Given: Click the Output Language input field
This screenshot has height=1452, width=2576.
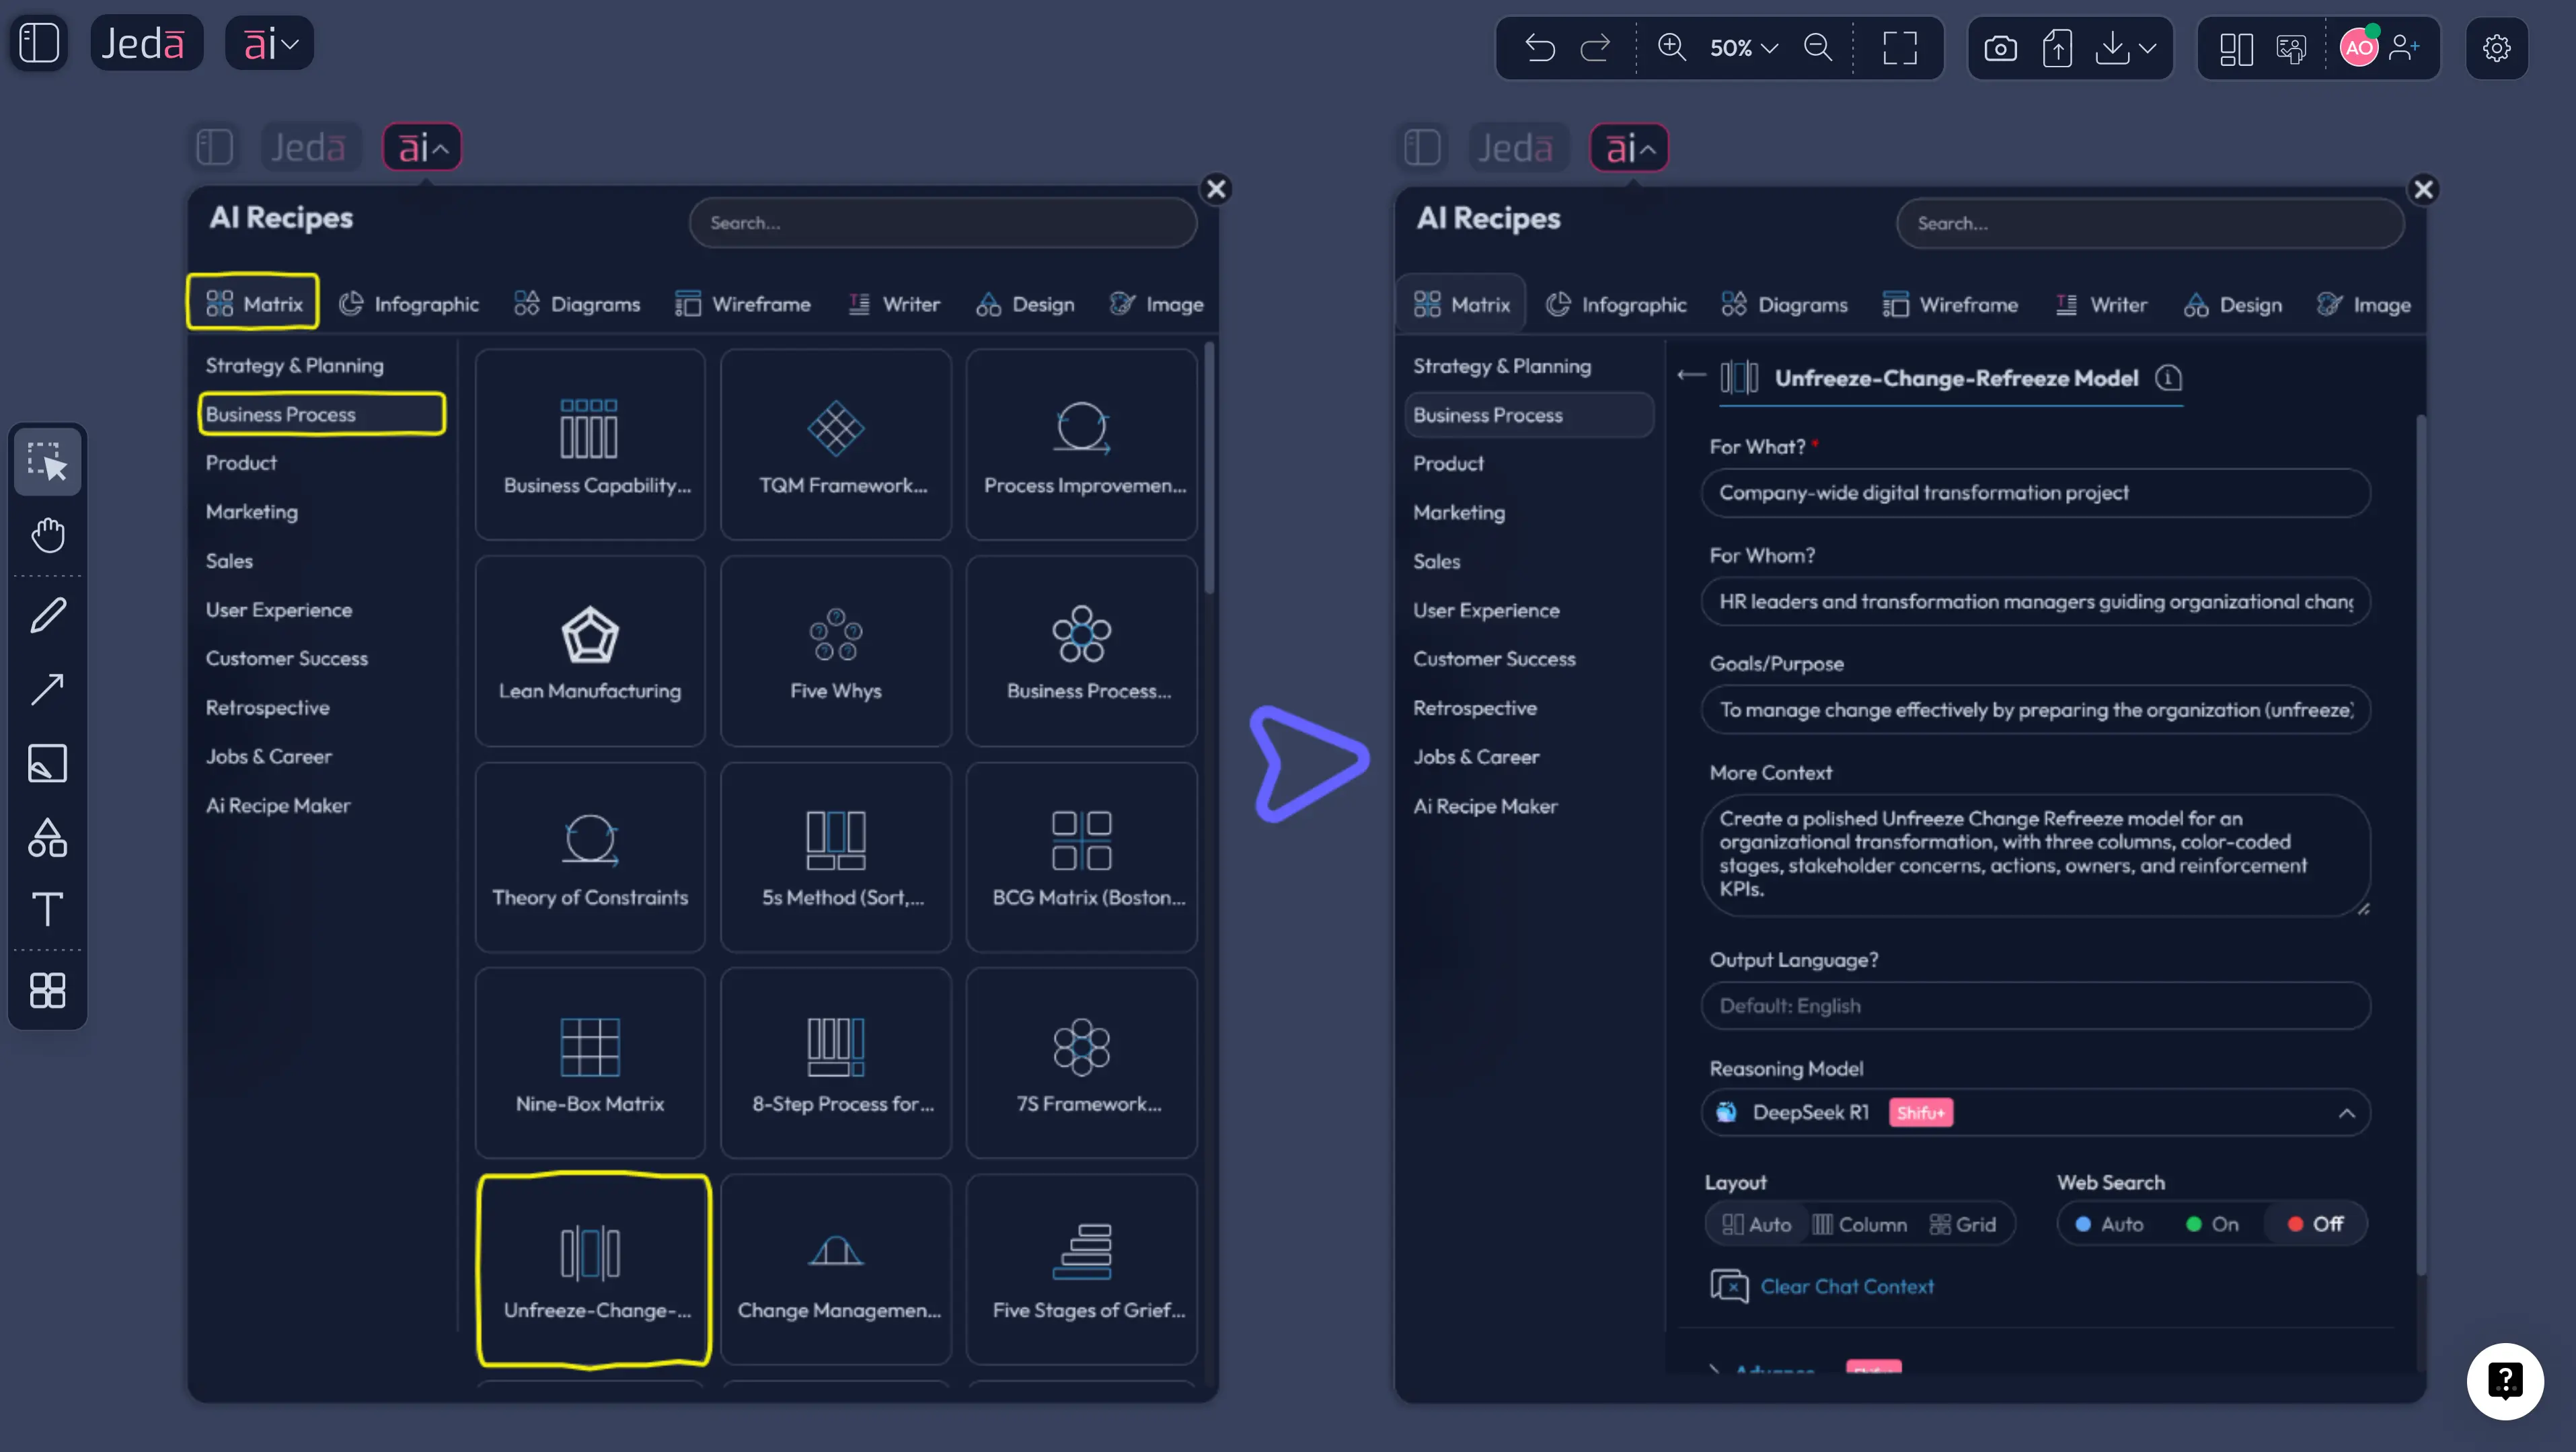Looking at the screenshot, I should tap(2035, 1005).
